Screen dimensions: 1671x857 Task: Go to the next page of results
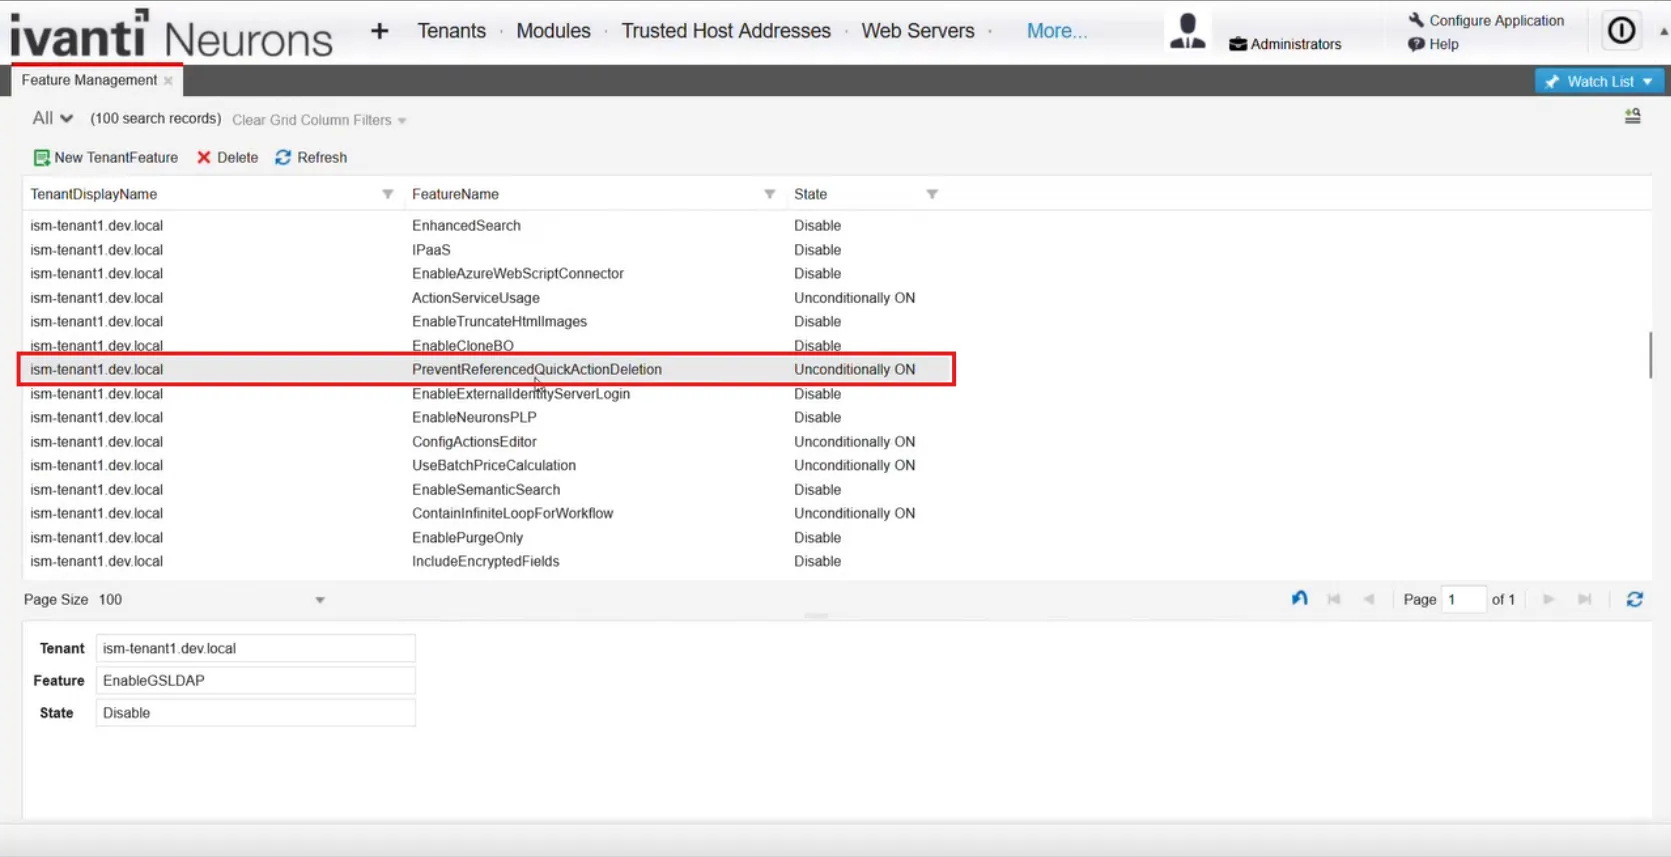1548,599
